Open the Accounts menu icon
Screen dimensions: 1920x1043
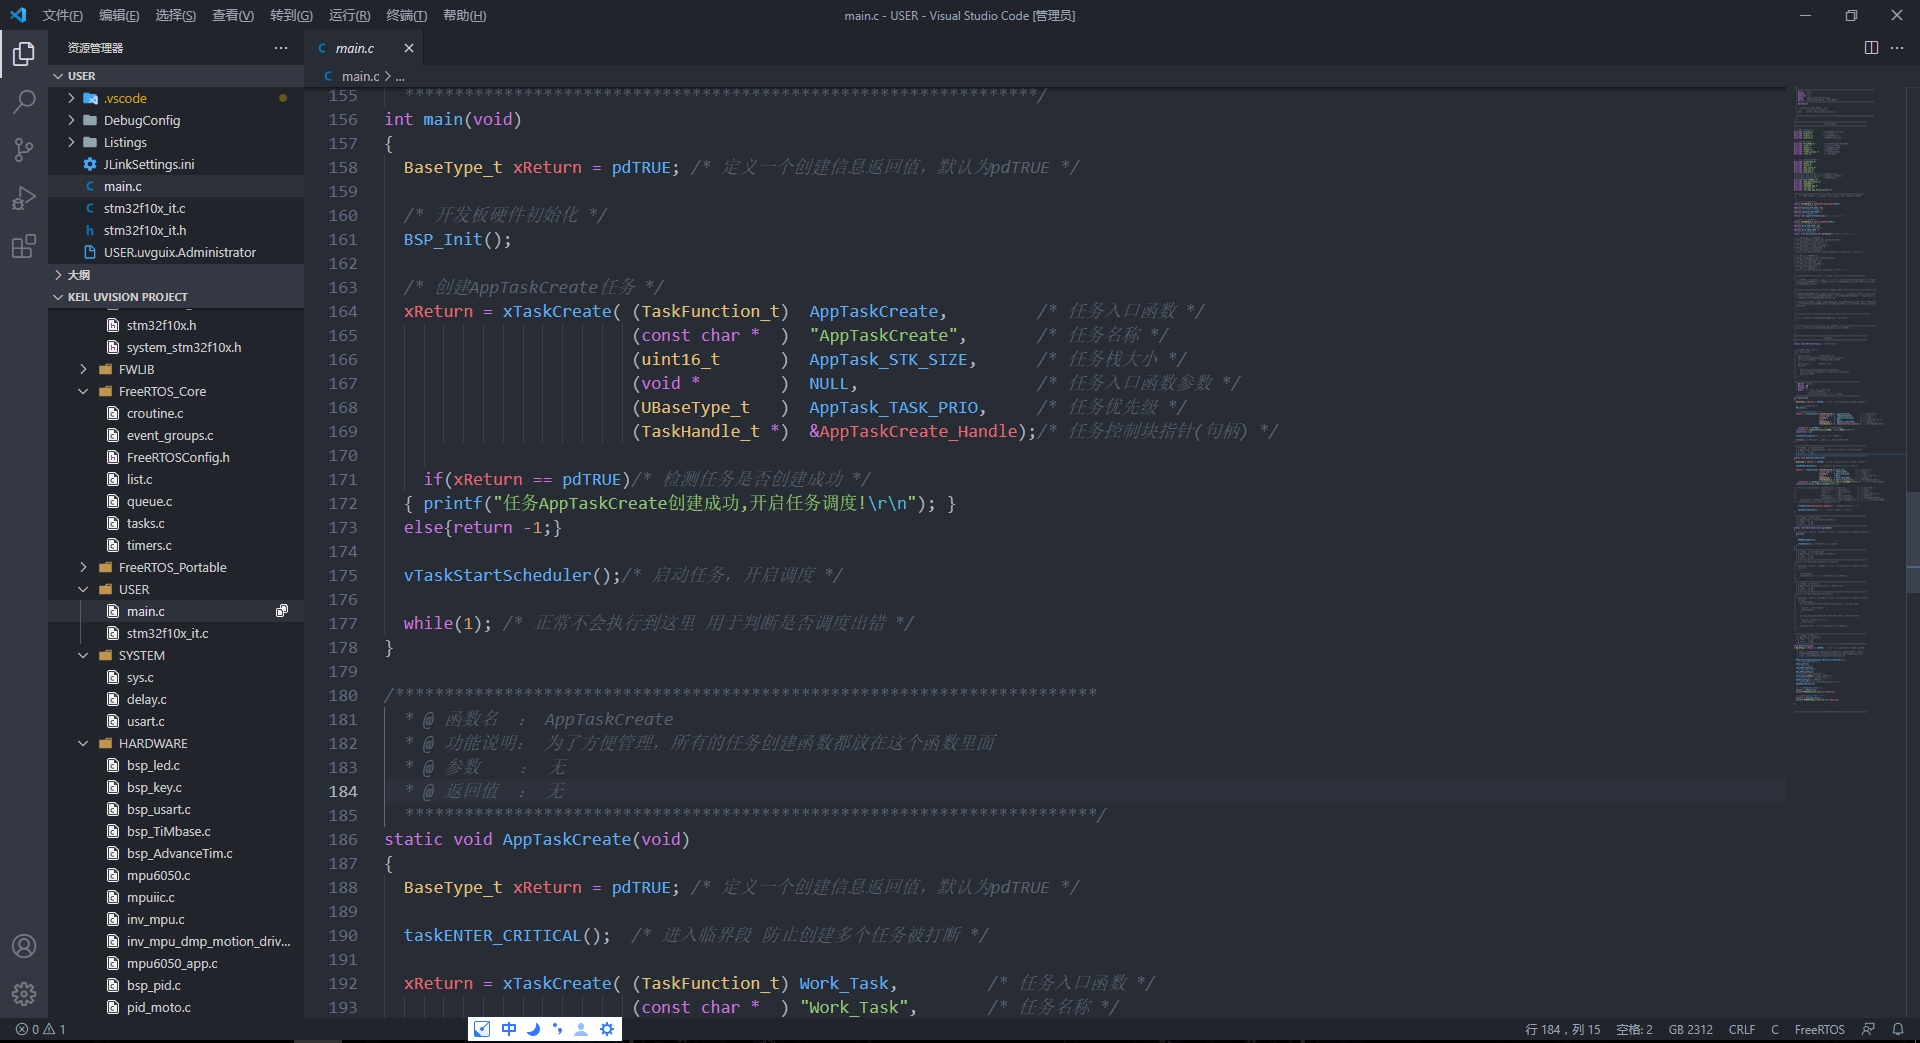(x=24, y=946)
